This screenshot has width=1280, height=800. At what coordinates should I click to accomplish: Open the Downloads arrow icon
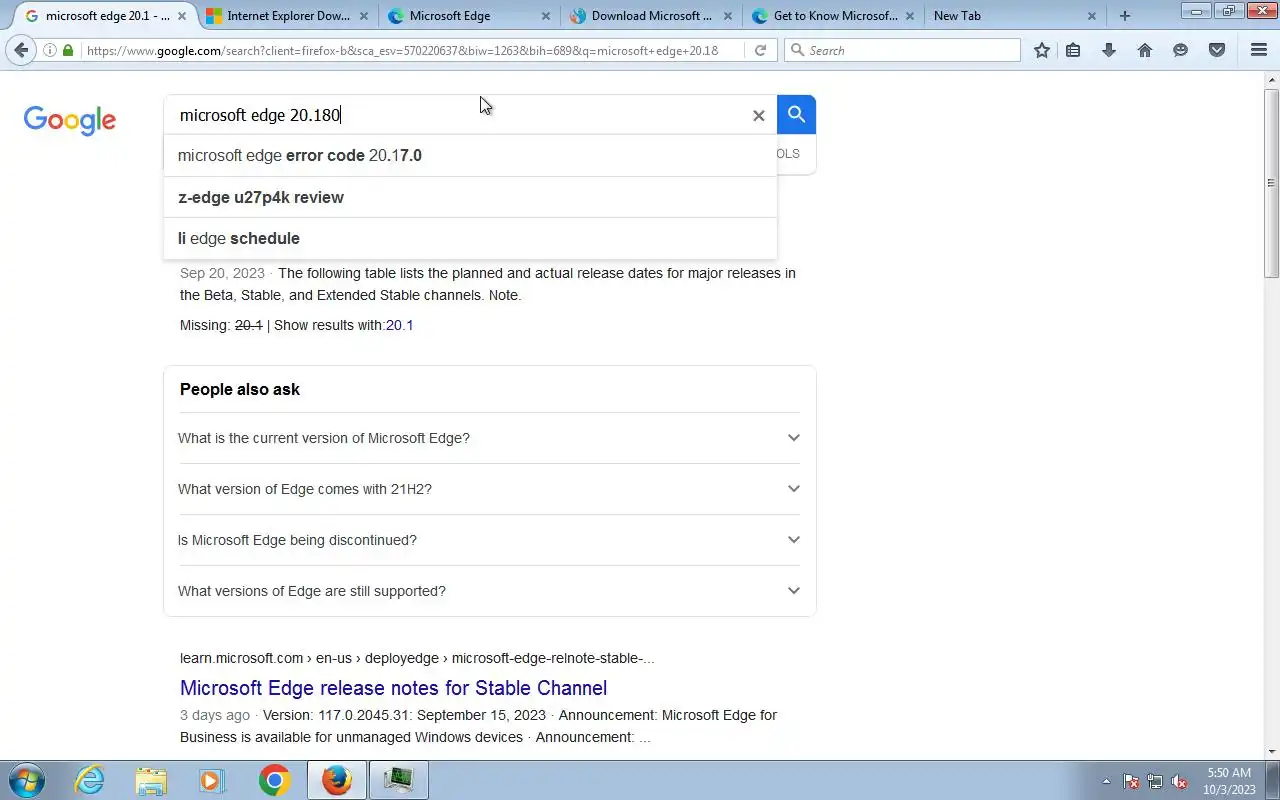pyautogui.click(x=1109, y=50)
